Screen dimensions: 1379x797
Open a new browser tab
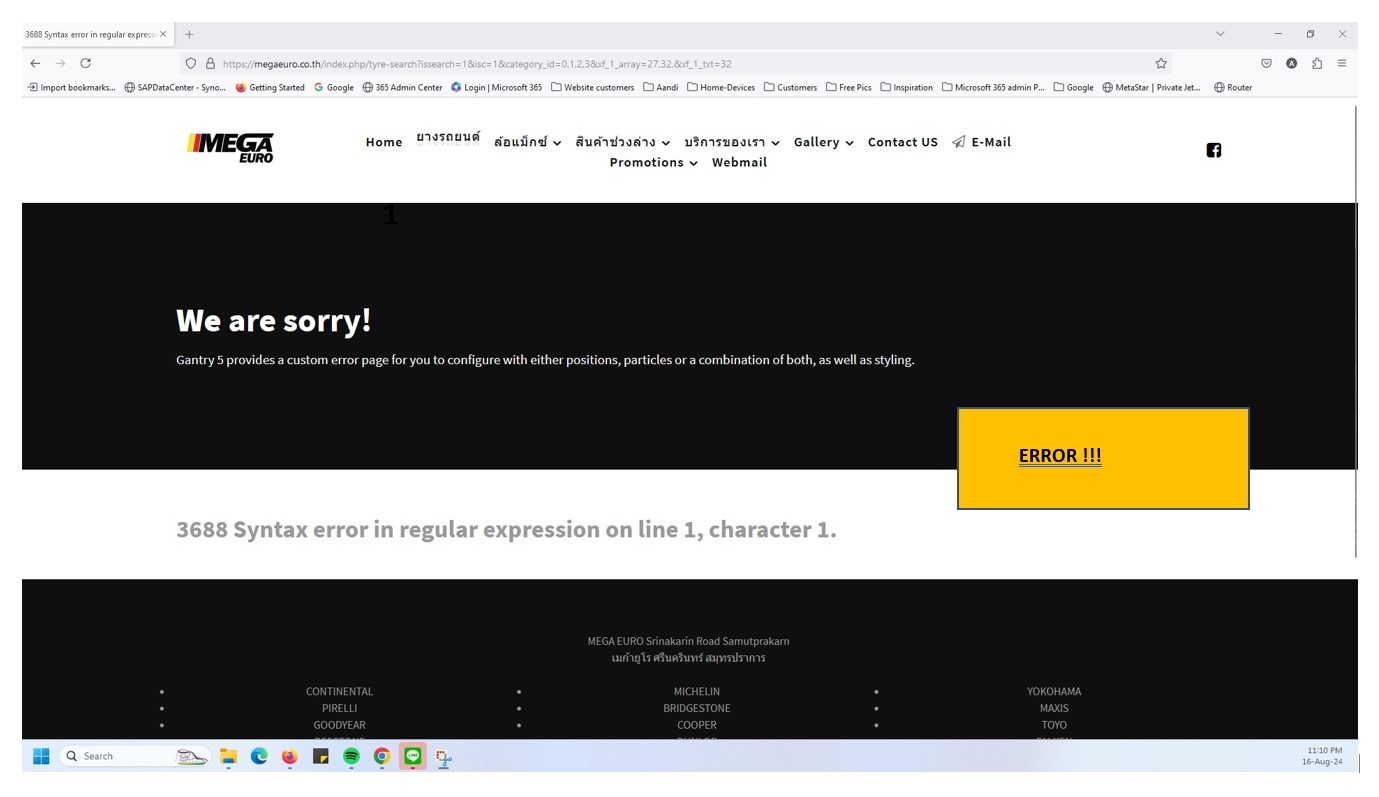coord(189,34)
